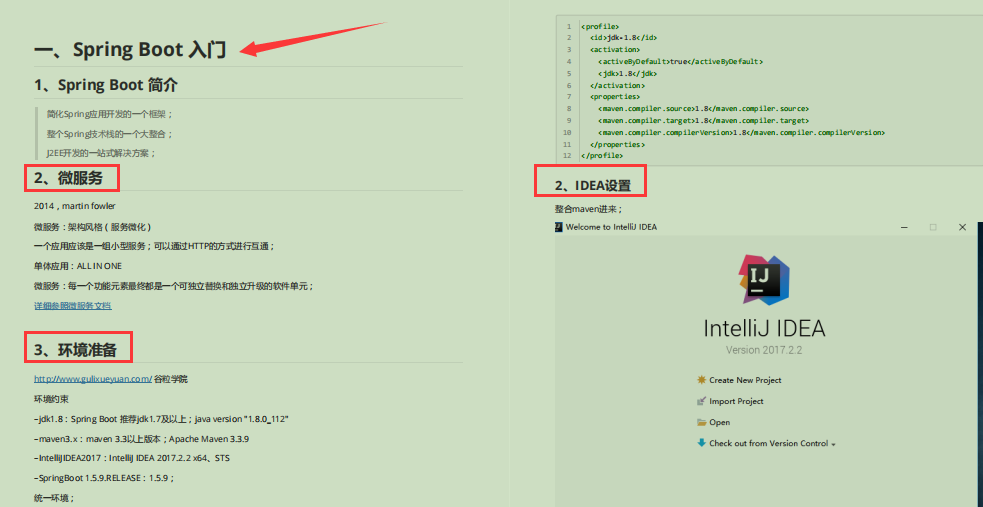Viewport: 983px width, 507px height.
Task: Click the opening <profile> tag line
Action: point(601,26)
